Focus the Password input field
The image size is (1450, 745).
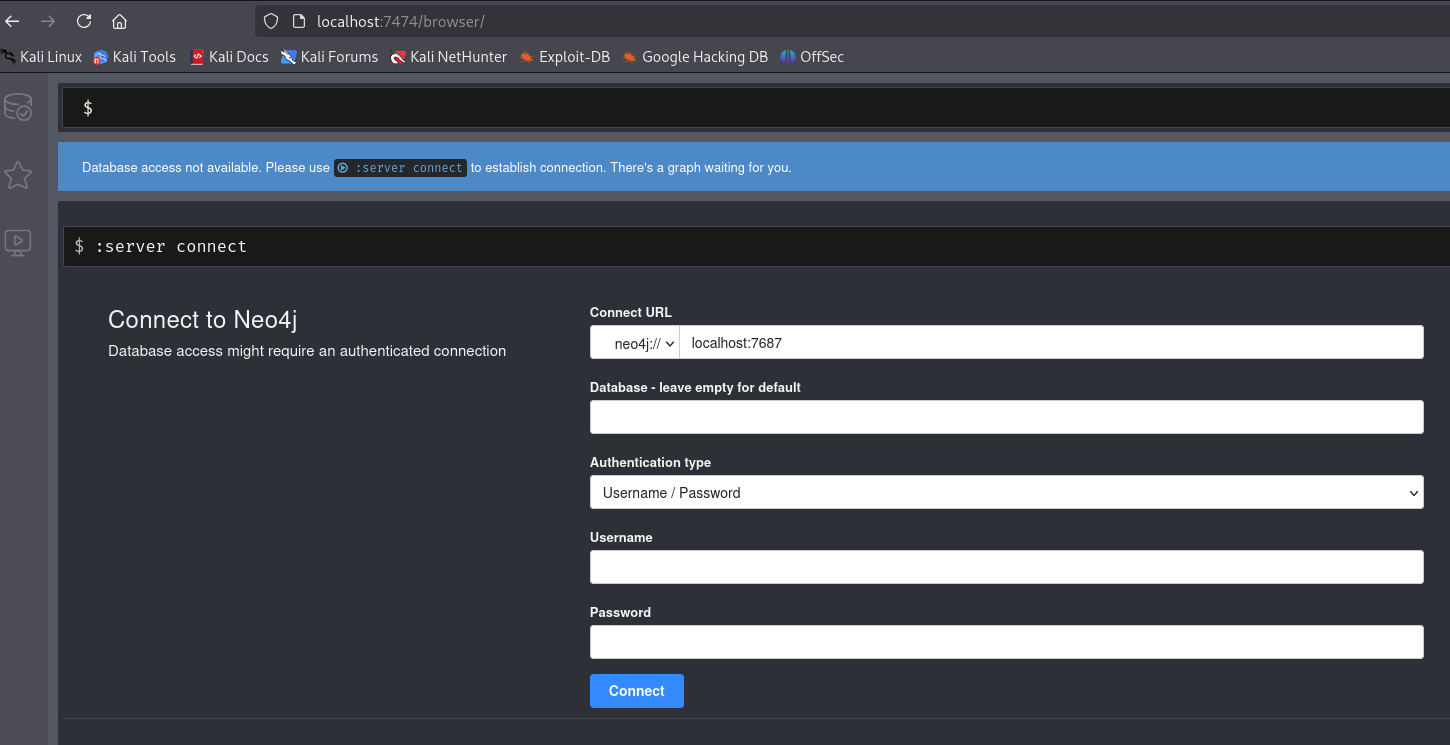click(1006, 642)
